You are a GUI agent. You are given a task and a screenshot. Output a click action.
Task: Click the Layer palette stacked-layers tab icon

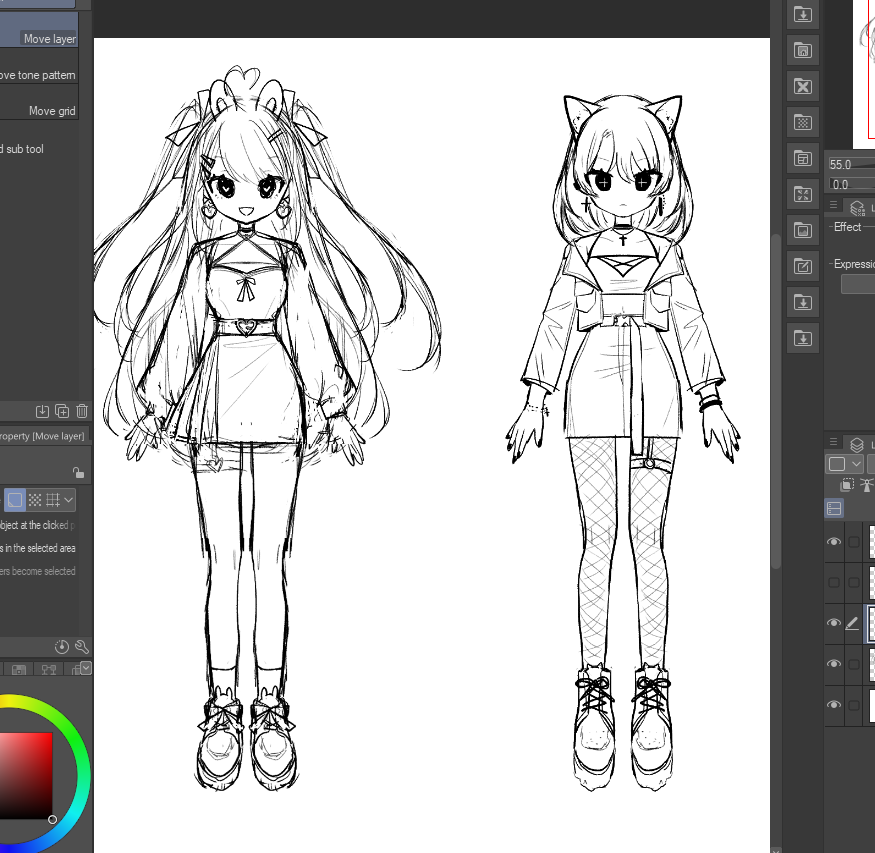click(x=857, y=445)
